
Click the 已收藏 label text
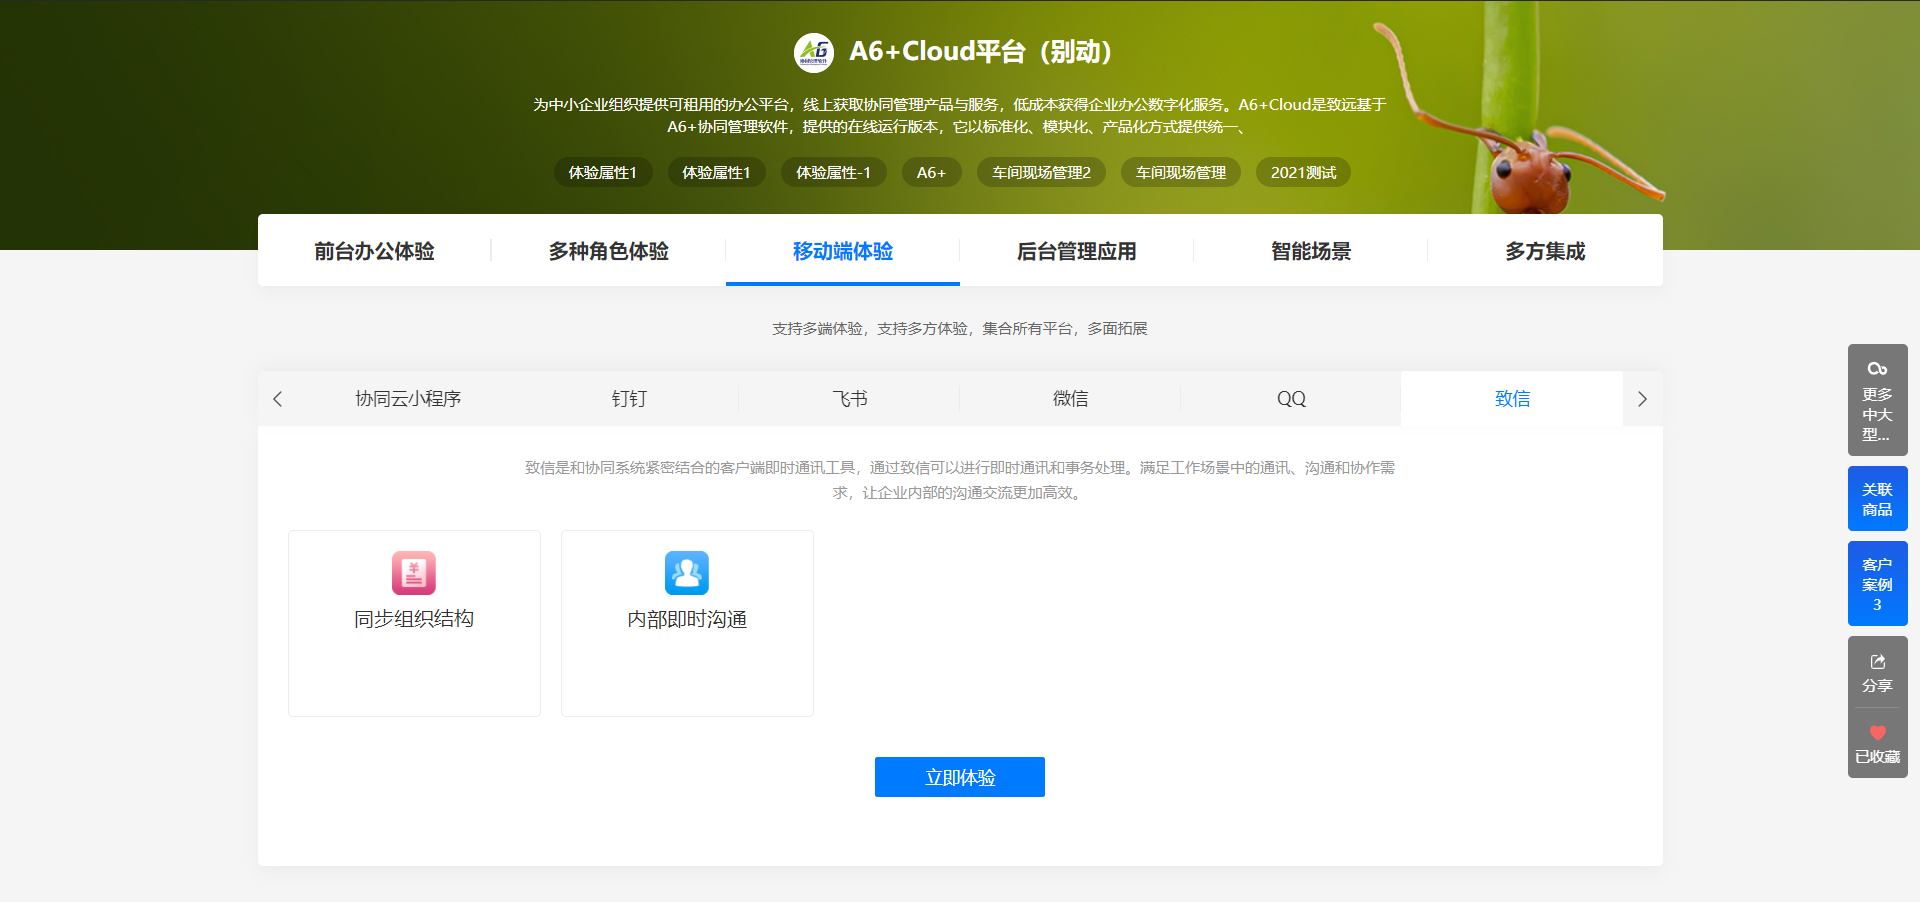1877,757
